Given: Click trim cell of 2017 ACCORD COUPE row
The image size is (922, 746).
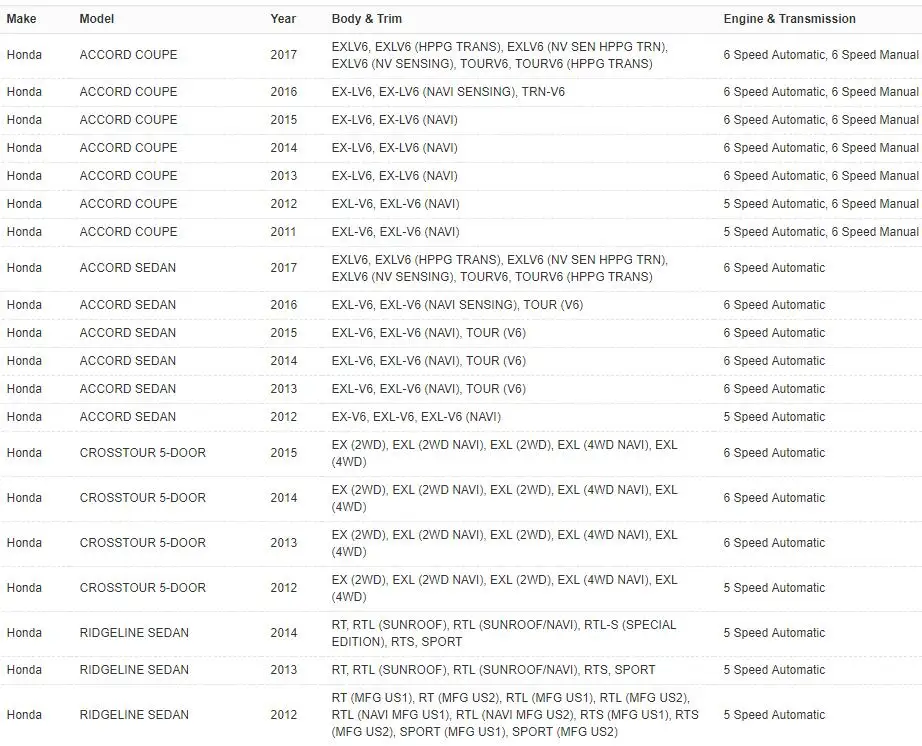Looking at the screenshot, I should tap(500, 55).
